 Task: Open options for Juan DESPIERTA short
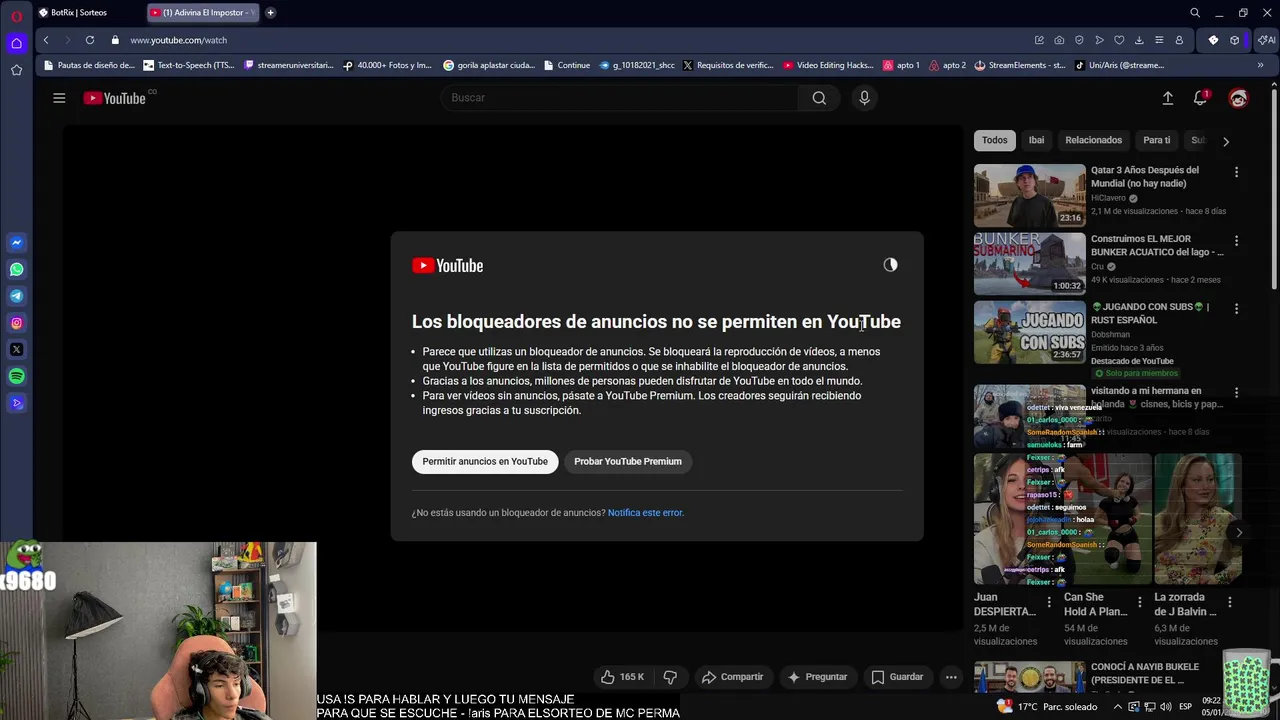[1049, 602]
